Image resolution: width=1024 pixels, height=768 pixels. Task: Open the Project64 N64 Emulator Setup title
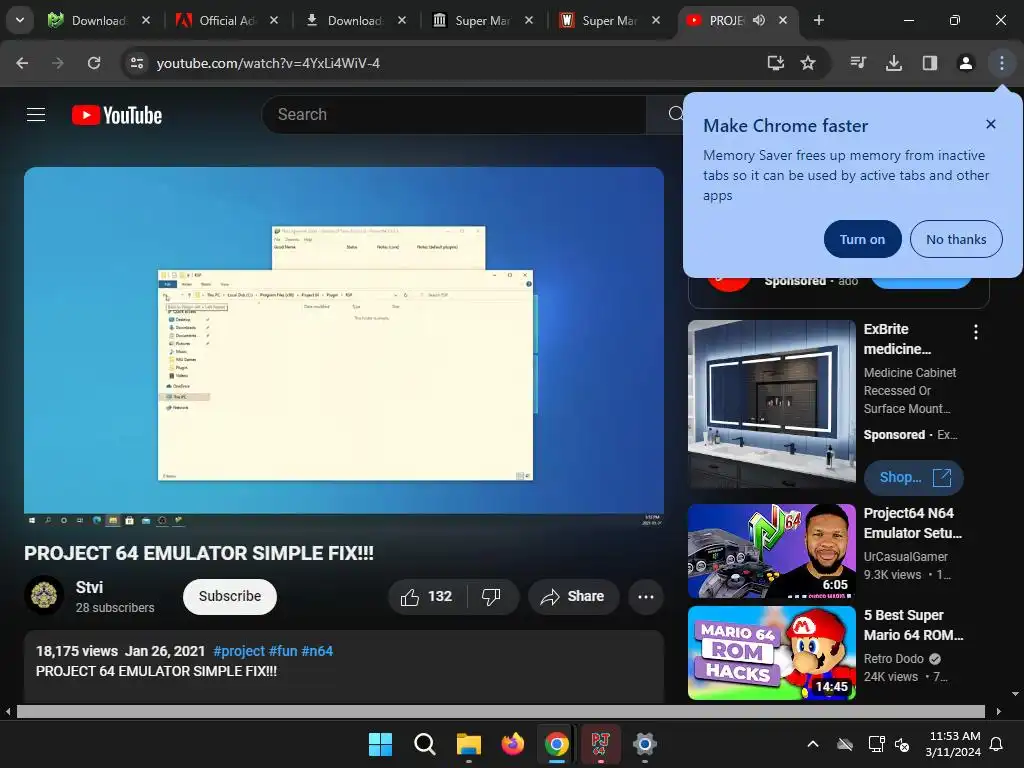(x=912, y=523)
